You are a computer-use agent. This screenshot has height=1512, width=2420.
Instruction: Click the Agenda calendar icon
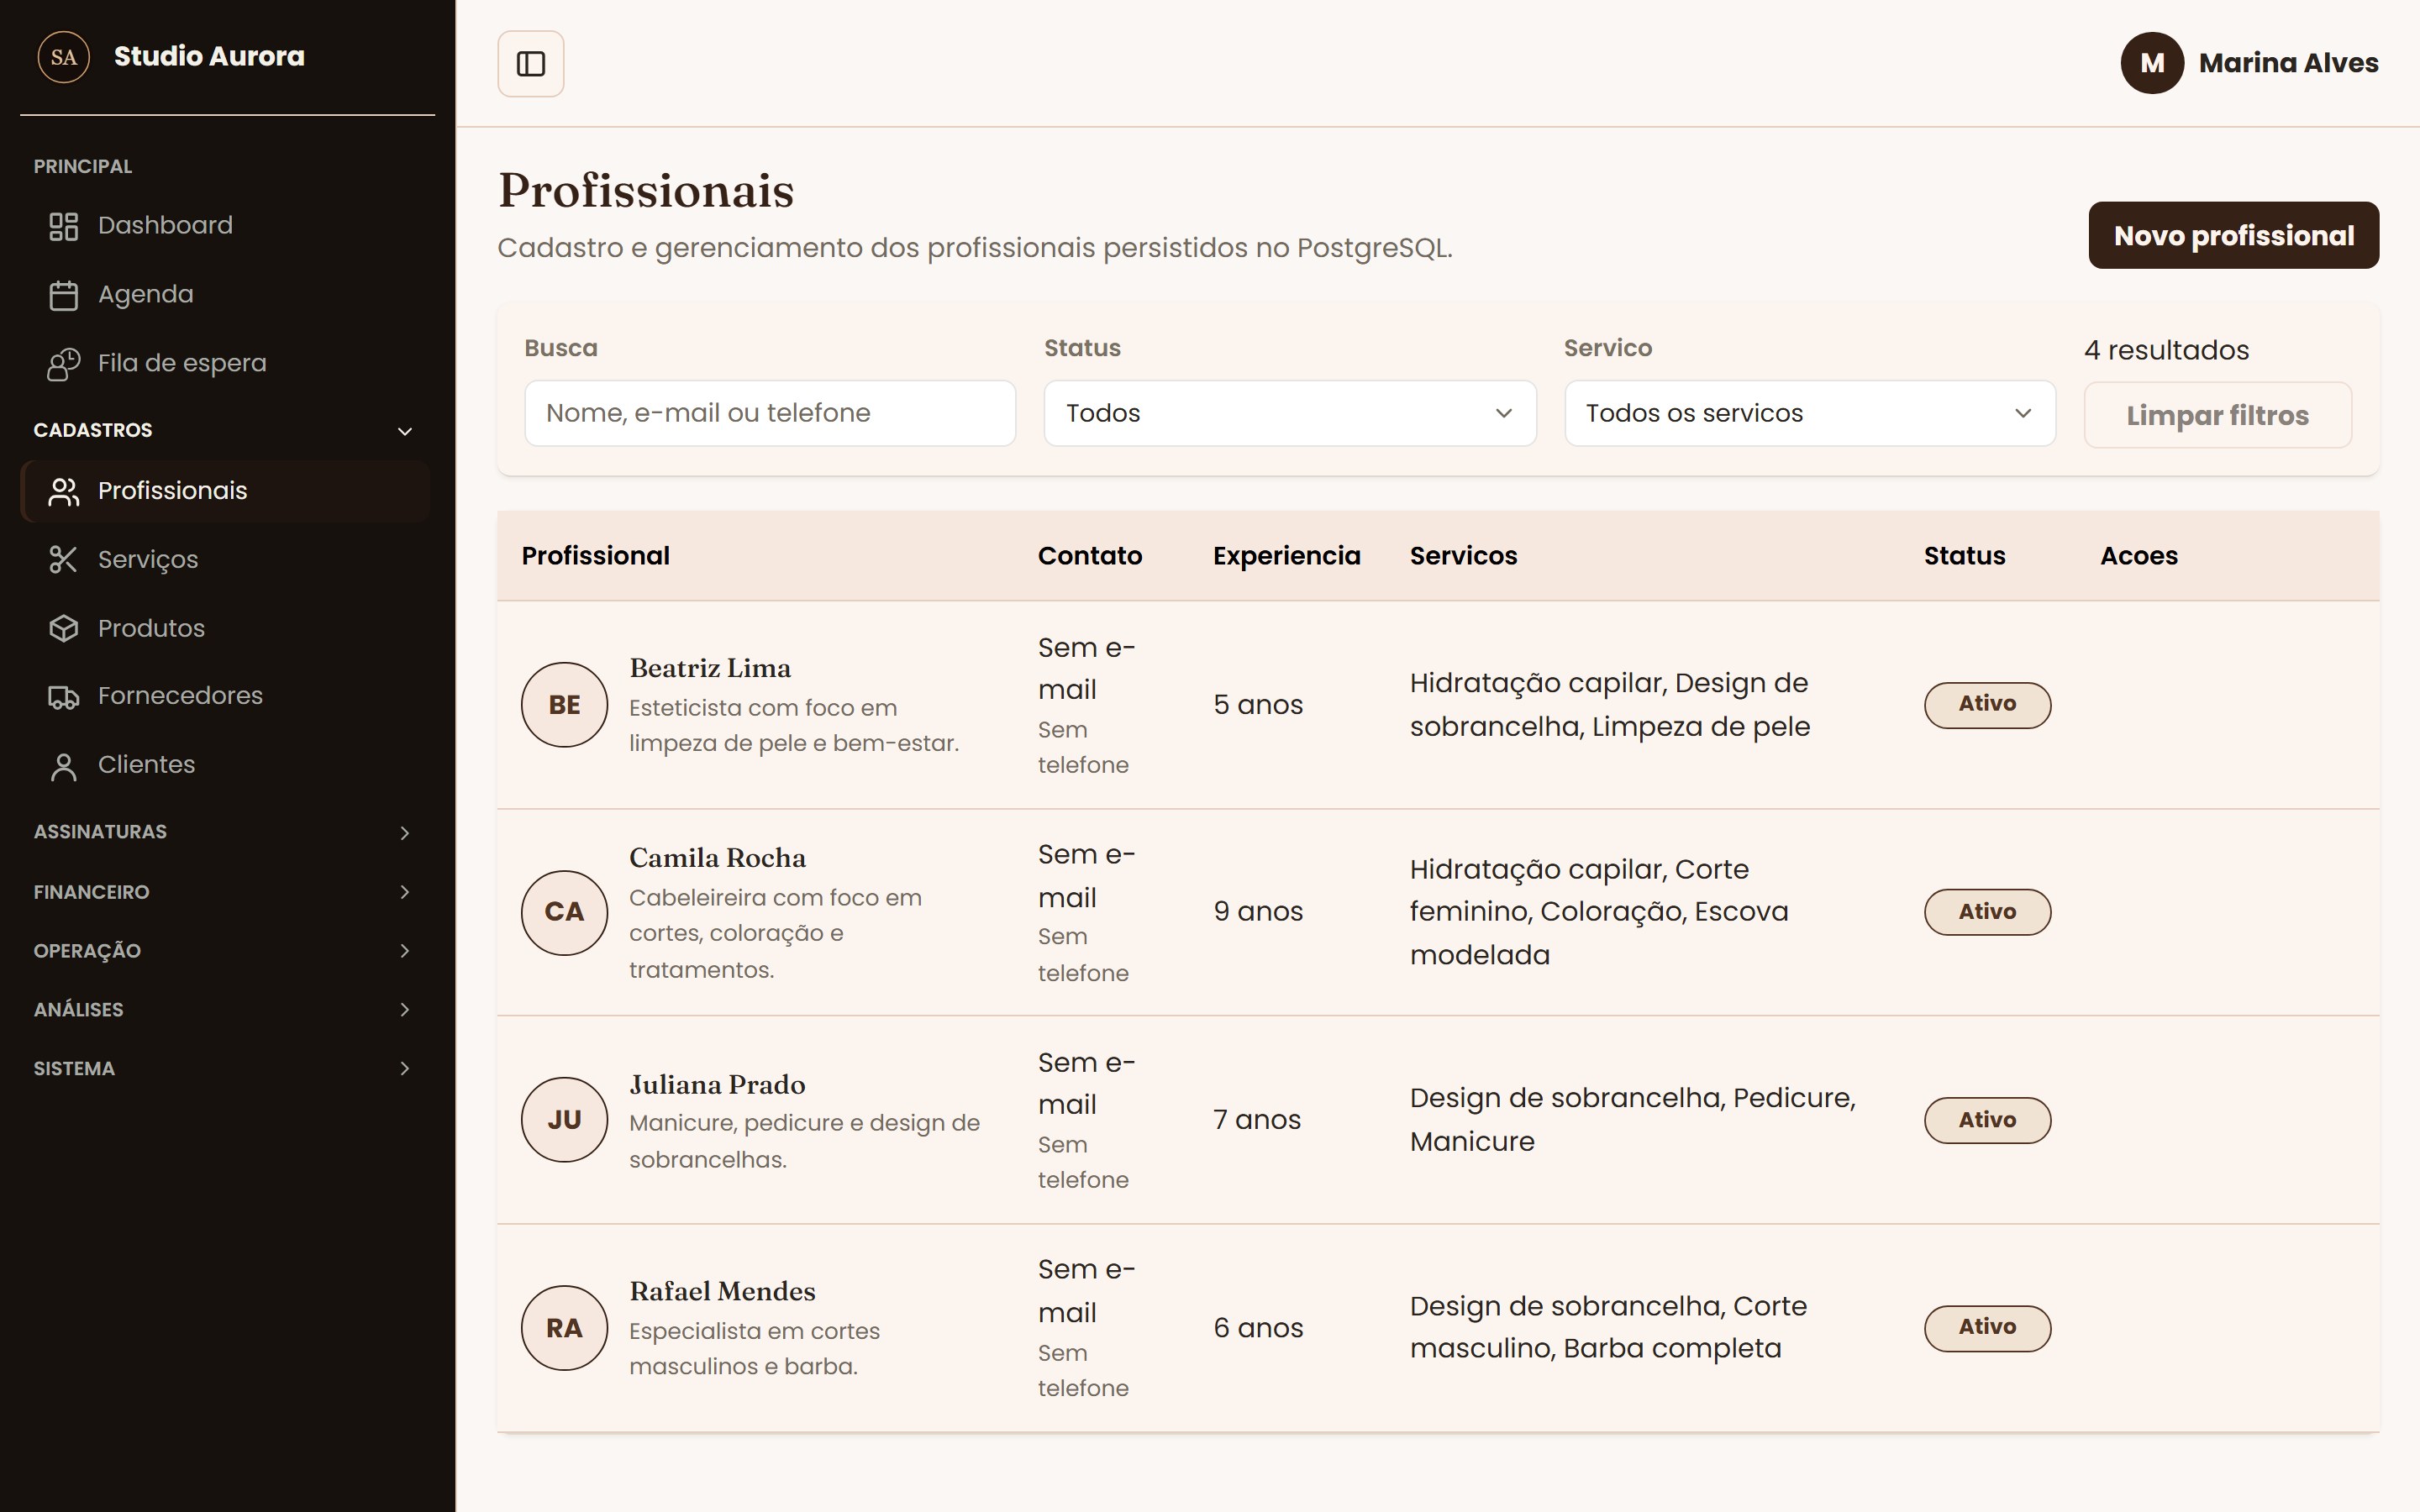click(64, 295)
